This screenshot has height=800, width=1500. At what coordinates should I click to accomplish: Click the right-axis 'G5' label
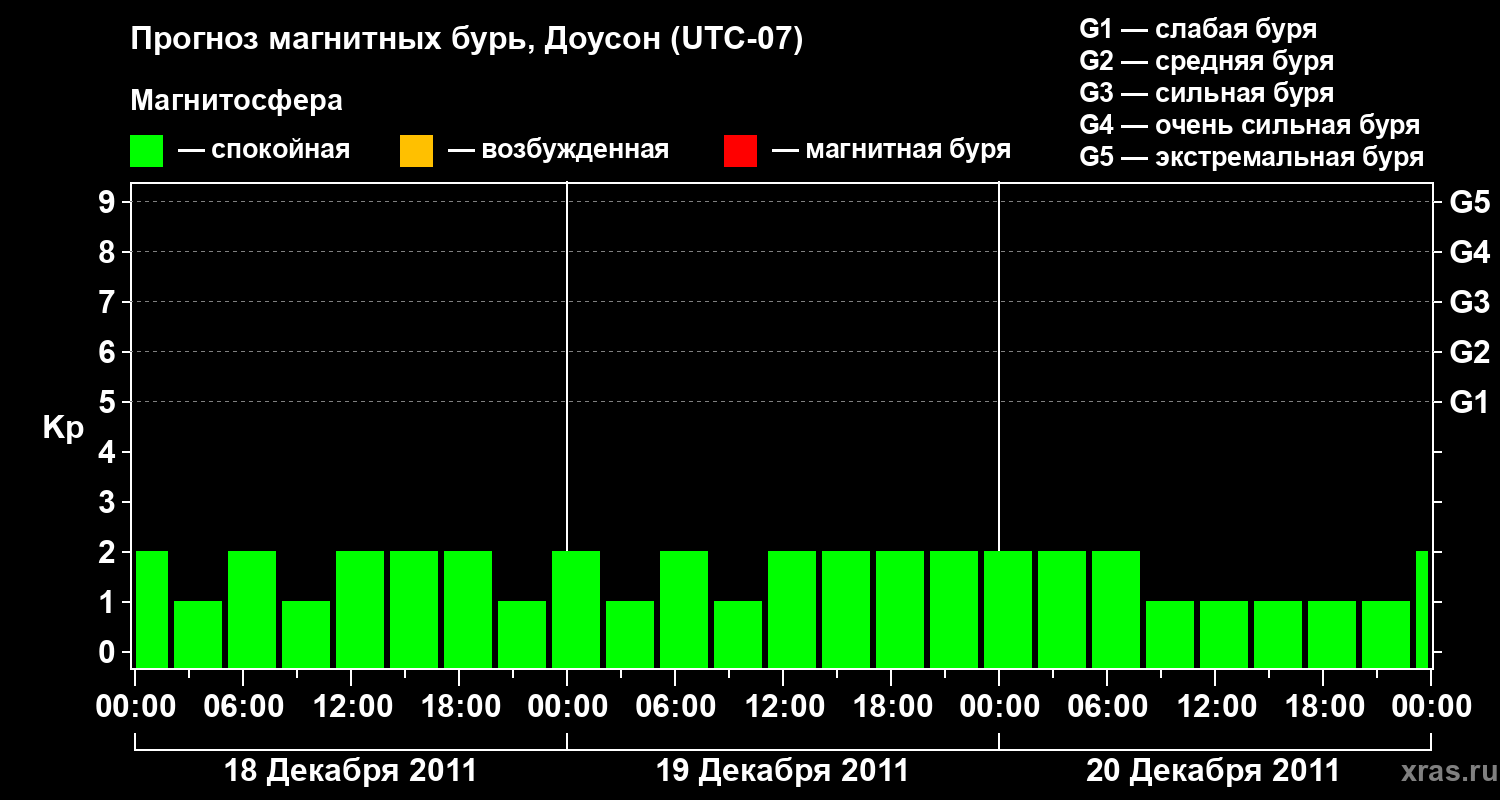click(1469, 202)
